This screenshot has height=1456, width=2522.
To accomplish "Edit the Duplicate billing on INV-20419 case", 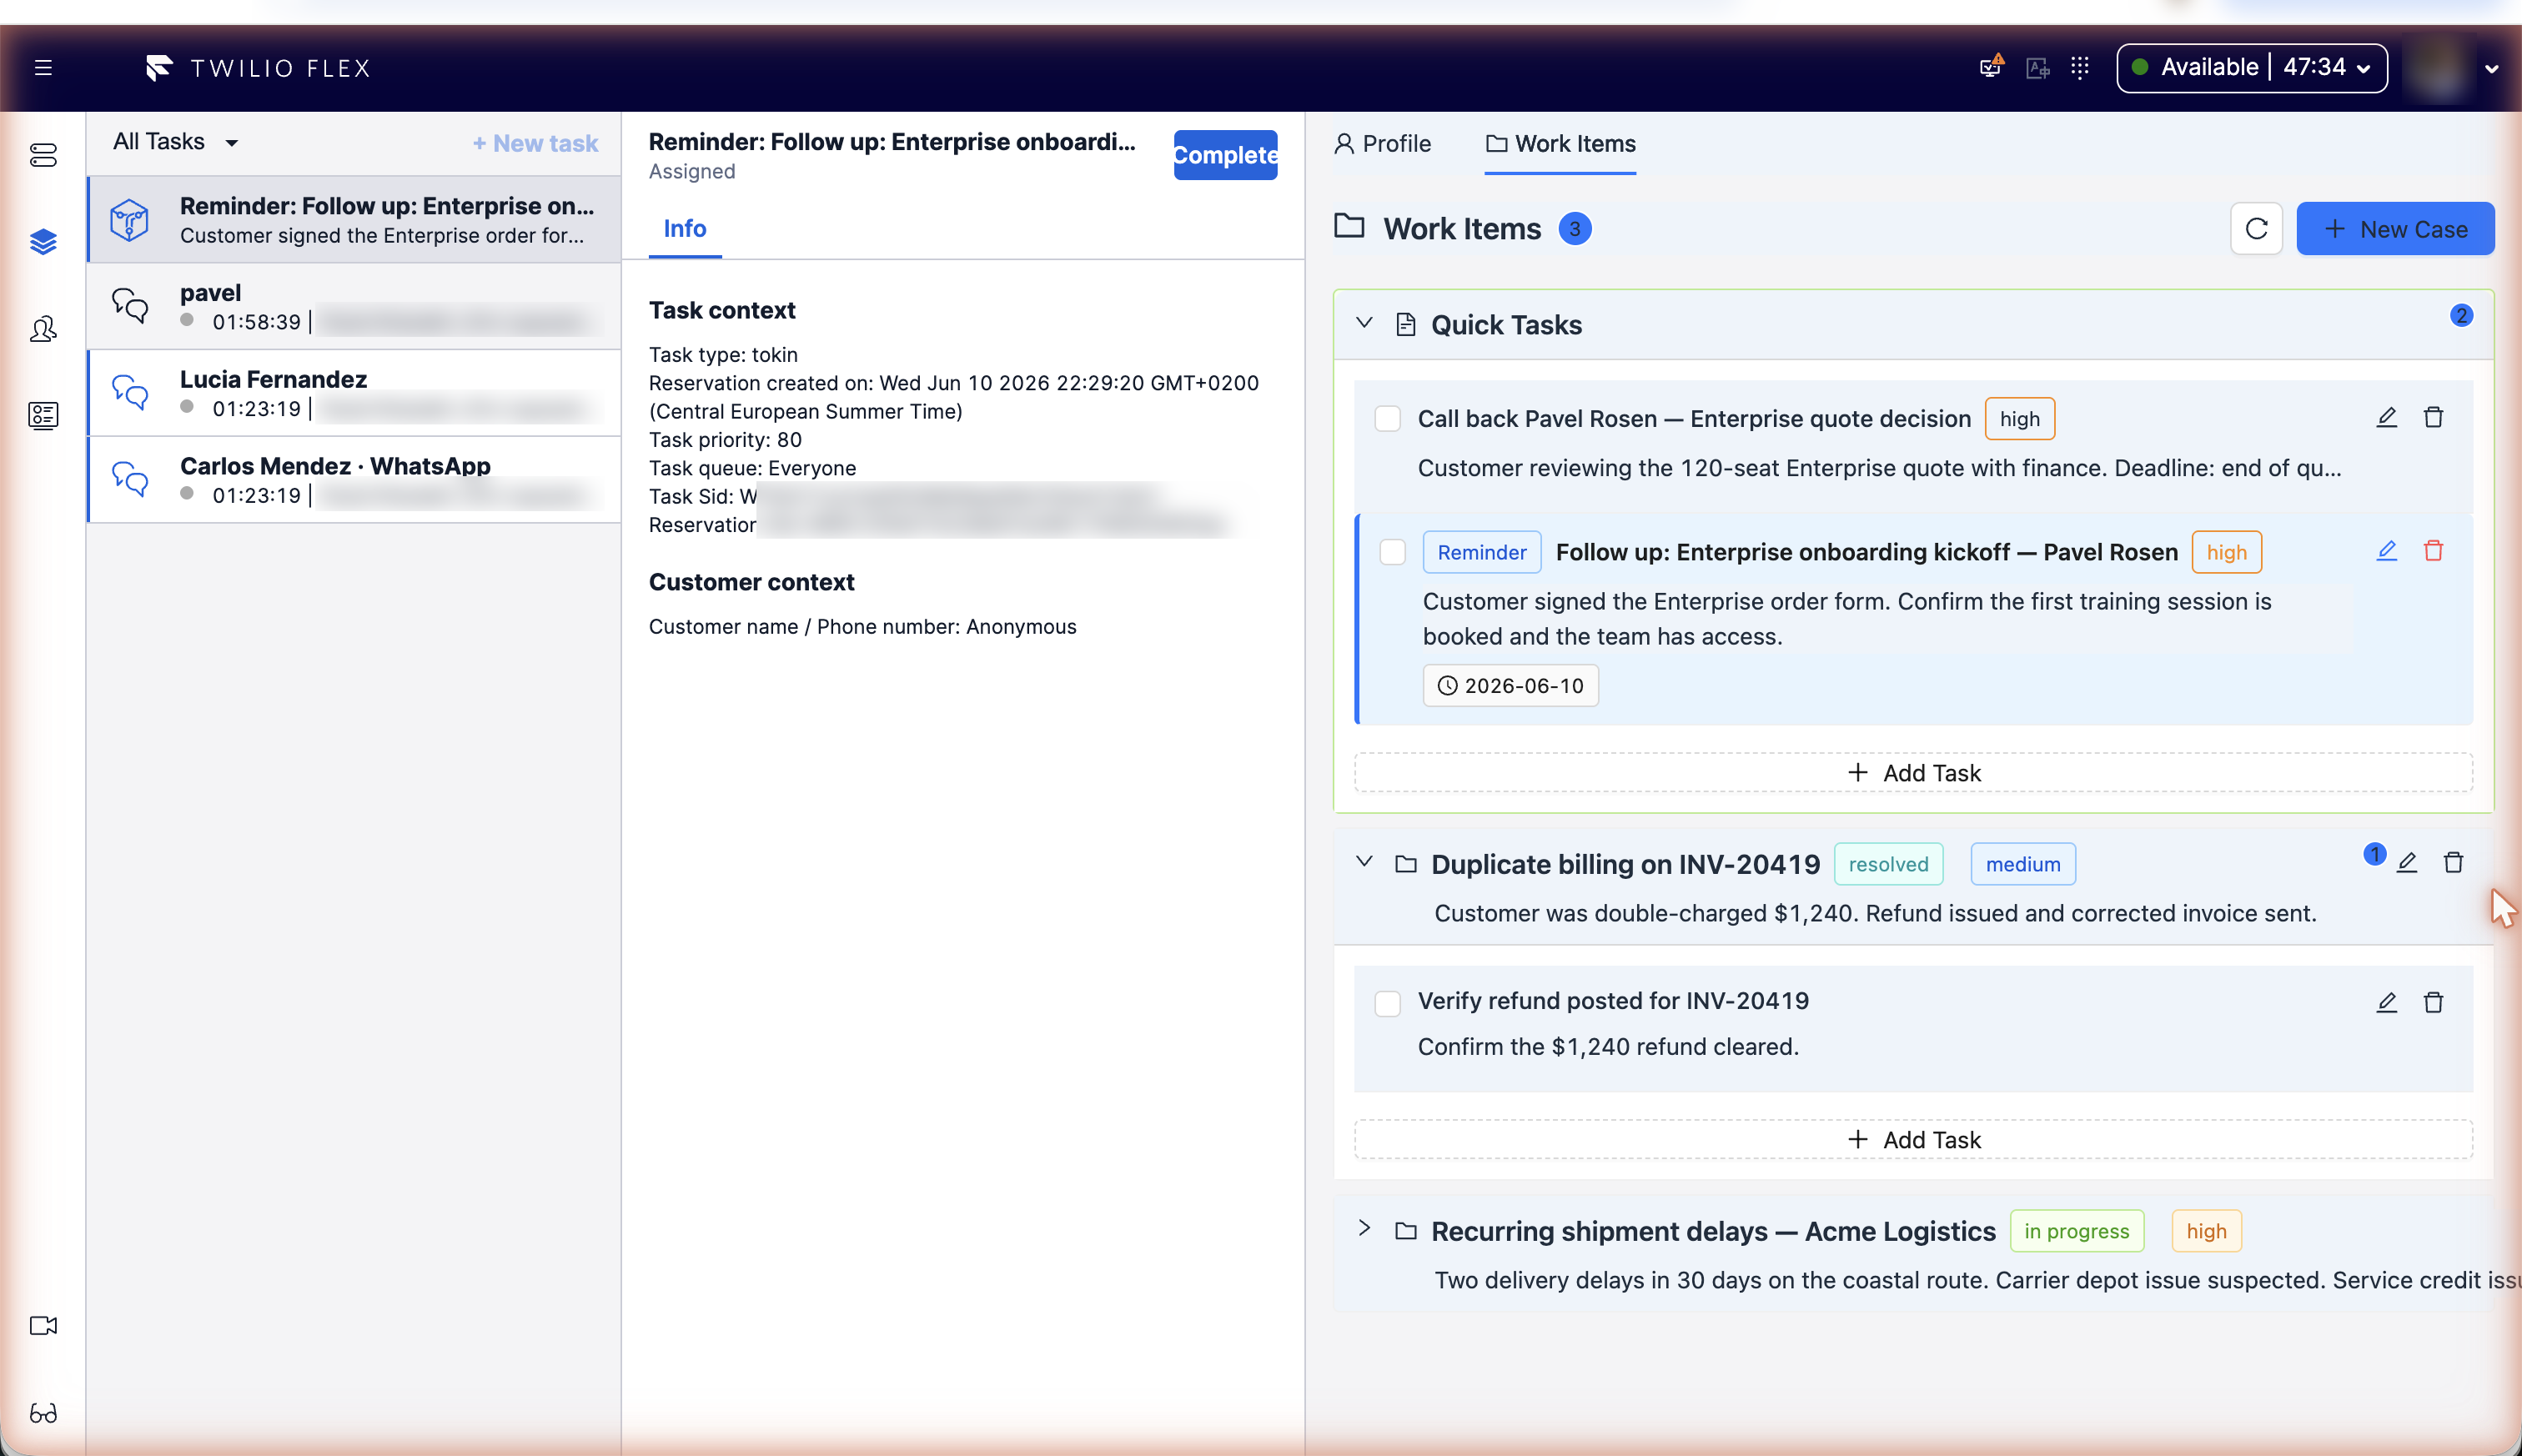I will tap(2407, 863).
